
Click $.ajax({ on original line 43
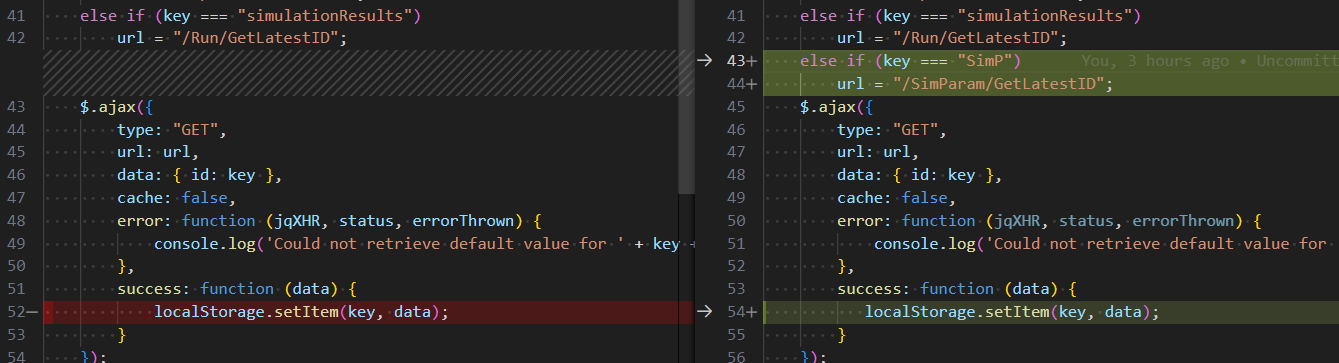click(x=117, y=107)
